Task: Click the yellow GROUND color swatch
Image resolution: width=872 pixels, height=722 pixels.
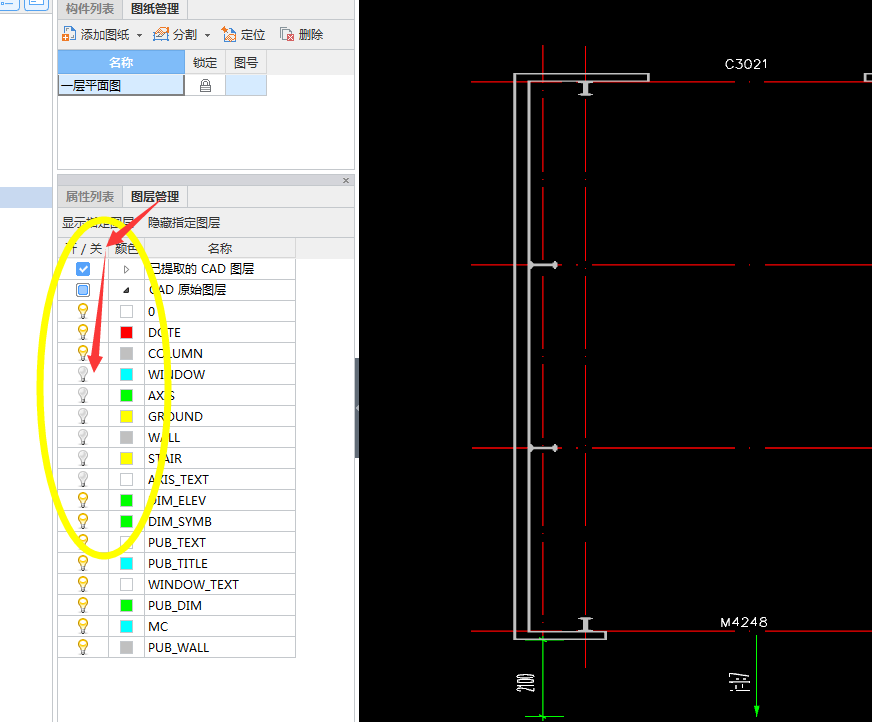Action: click(126, 416)
